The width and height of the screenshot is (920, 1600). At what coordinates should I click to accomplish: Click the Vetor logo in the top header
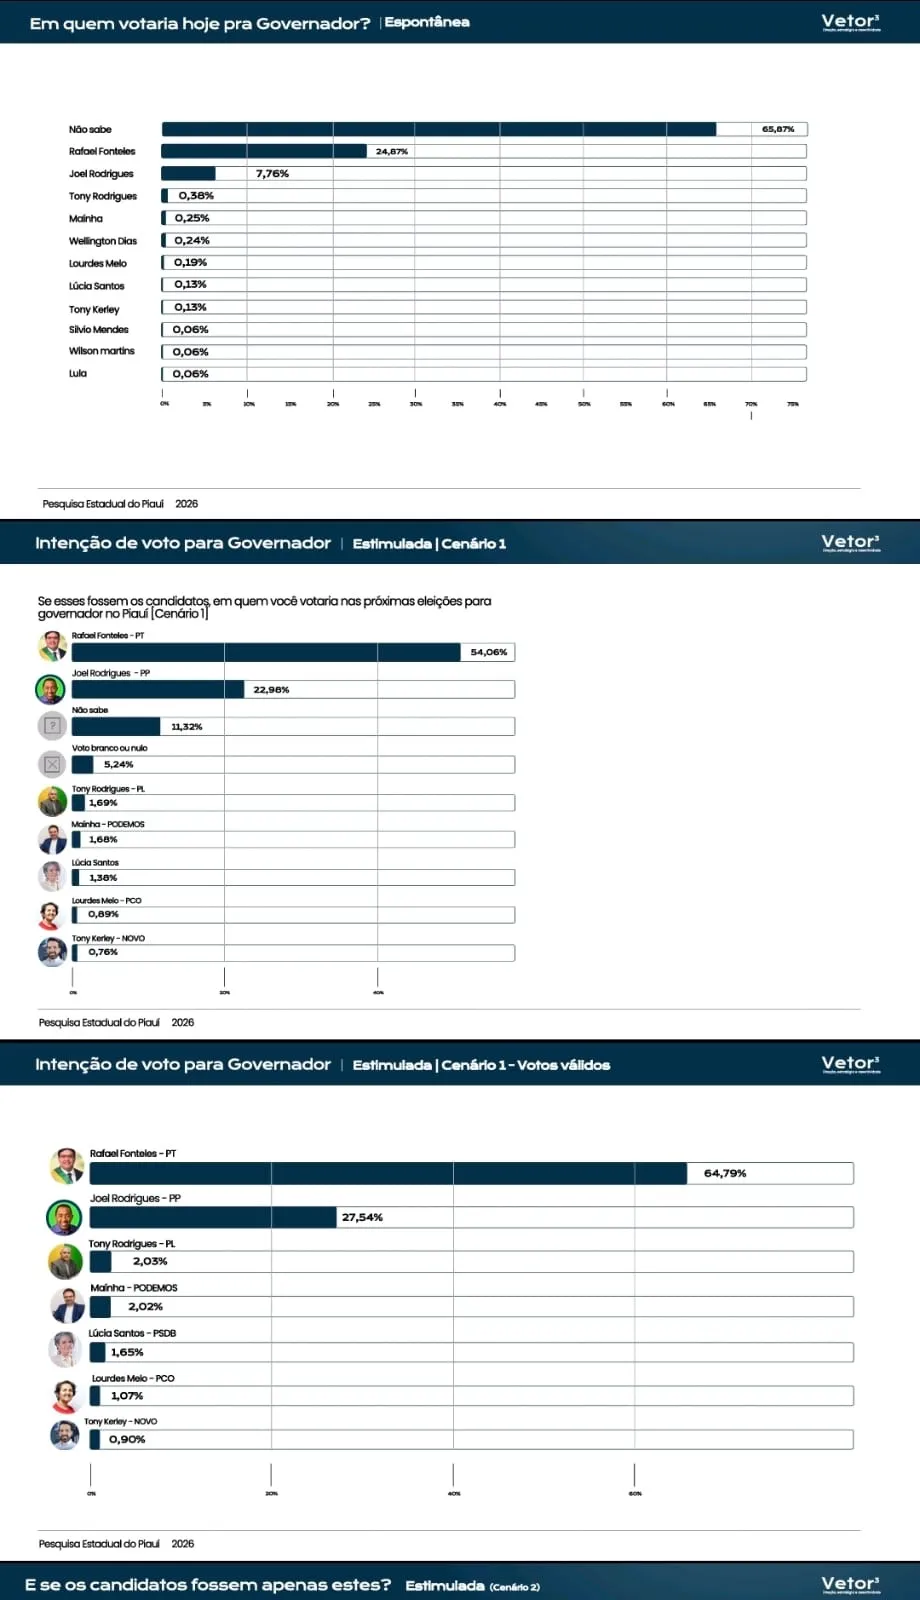click(850, 22)
